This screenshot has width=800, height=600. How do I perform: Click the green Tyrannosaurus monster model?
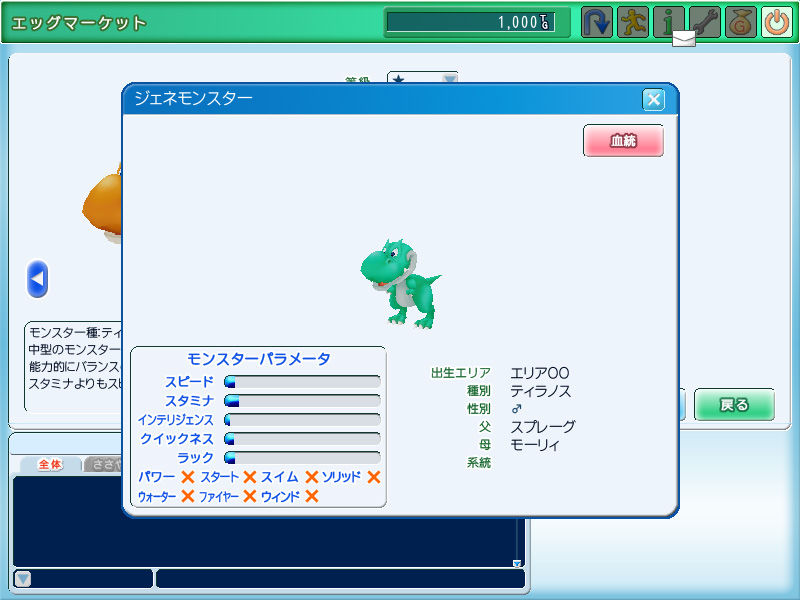(x=401, y=283)
